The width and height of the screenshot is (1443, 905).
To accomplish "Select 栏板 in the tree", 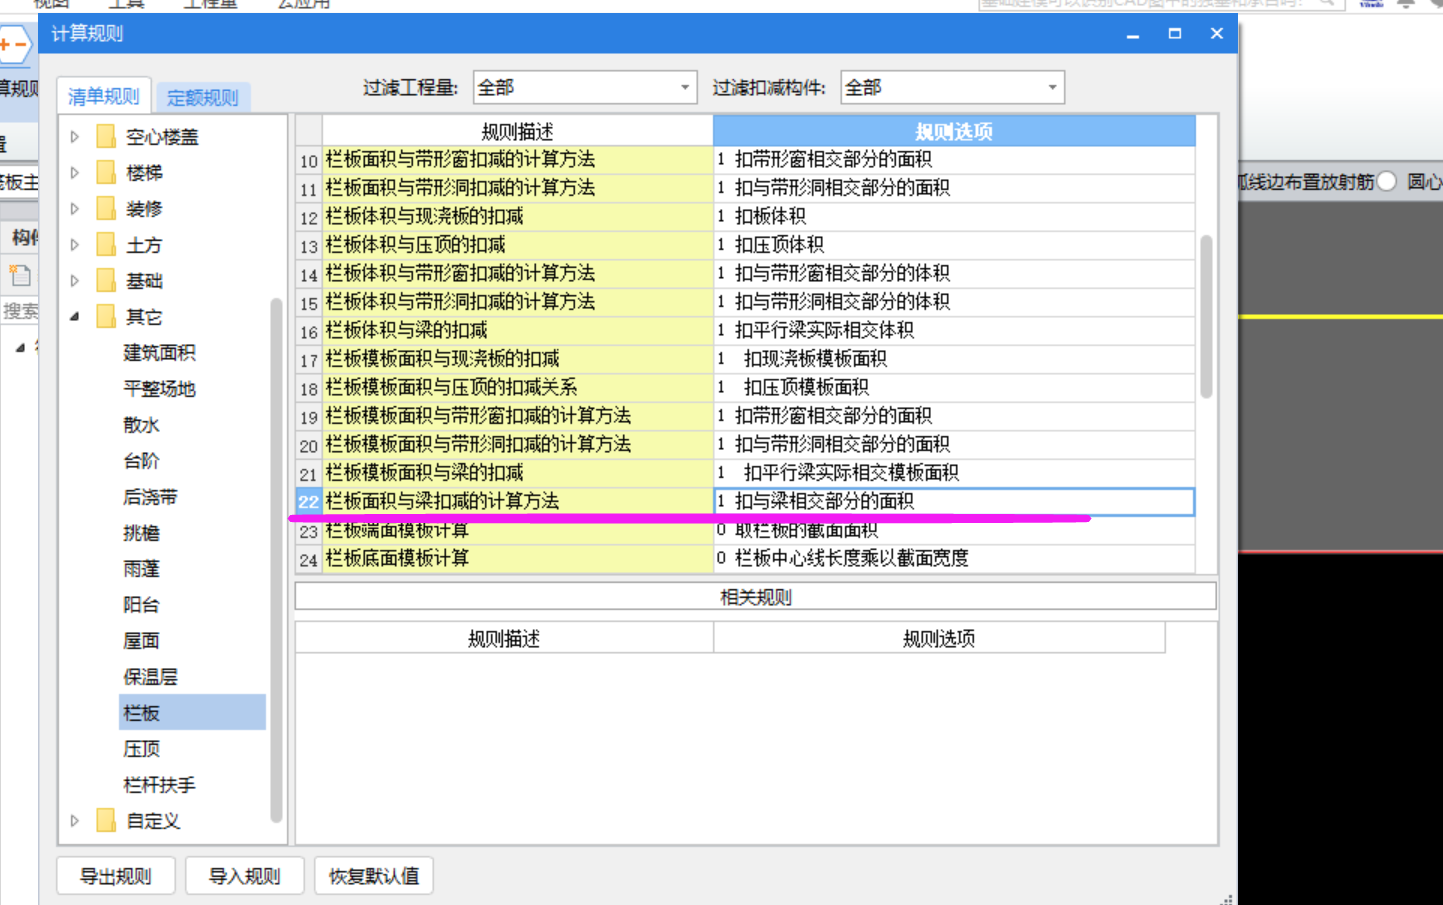I will (192, 713).
